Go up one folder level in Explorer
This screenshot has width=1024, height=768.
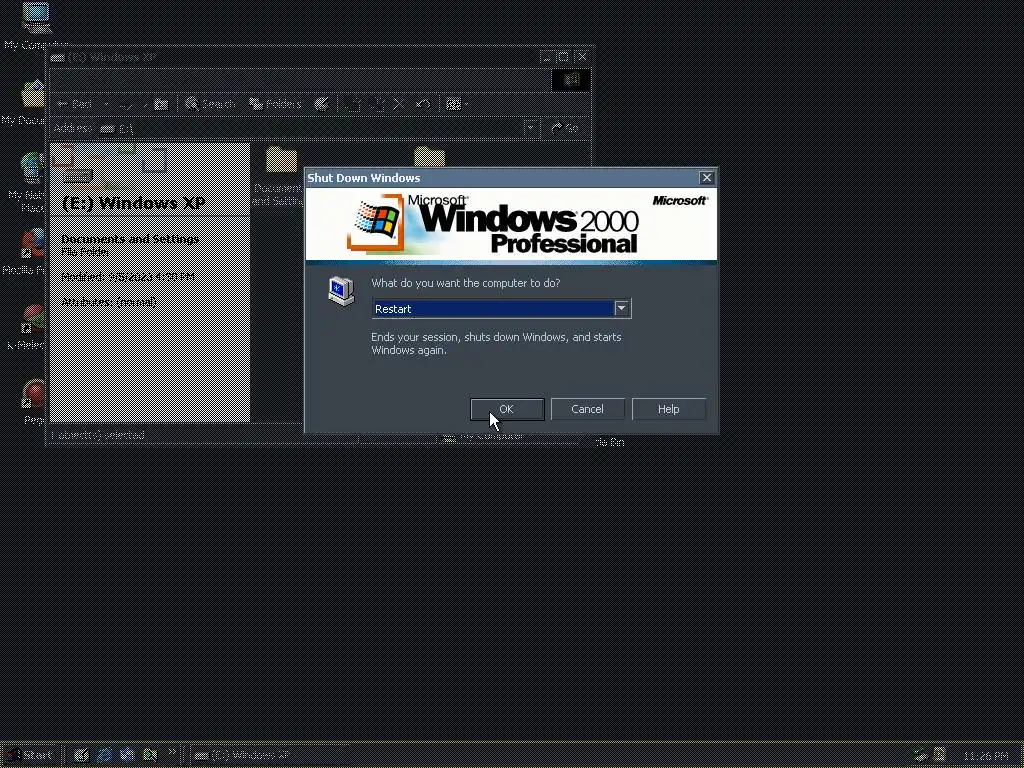tap(161, 104)
